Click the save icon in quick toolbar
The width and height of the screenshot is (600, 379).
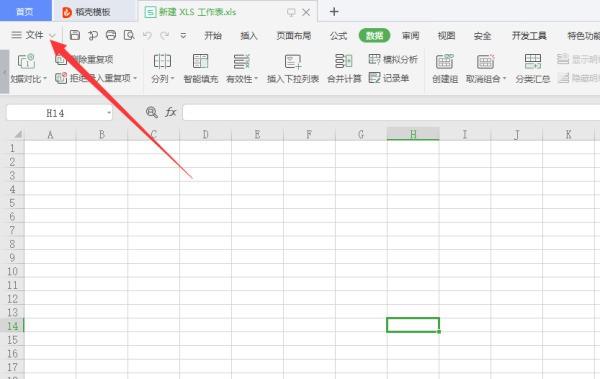75,35
